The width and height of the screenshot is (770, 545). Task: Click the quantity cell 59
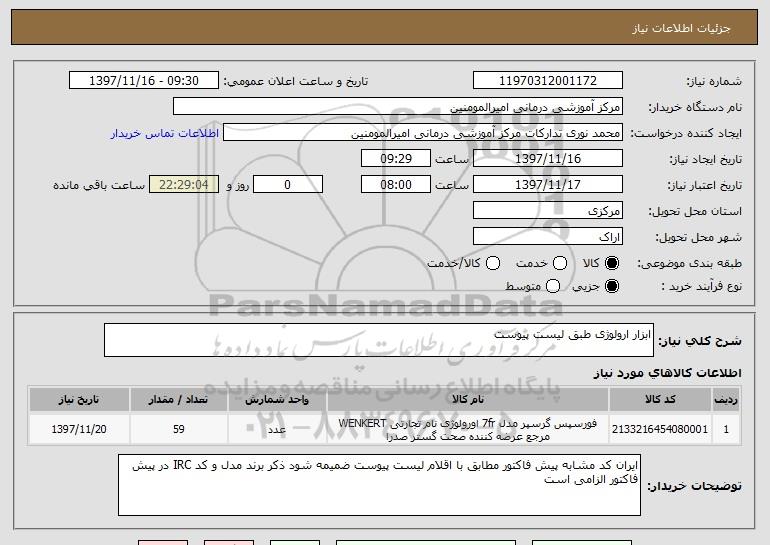point(178,429)
